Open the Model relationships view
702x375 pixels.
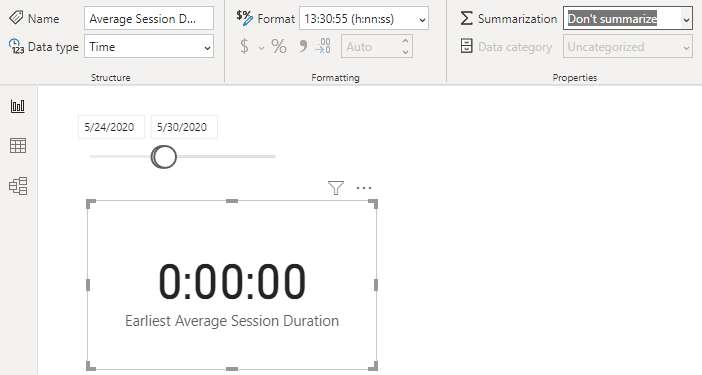18,186
